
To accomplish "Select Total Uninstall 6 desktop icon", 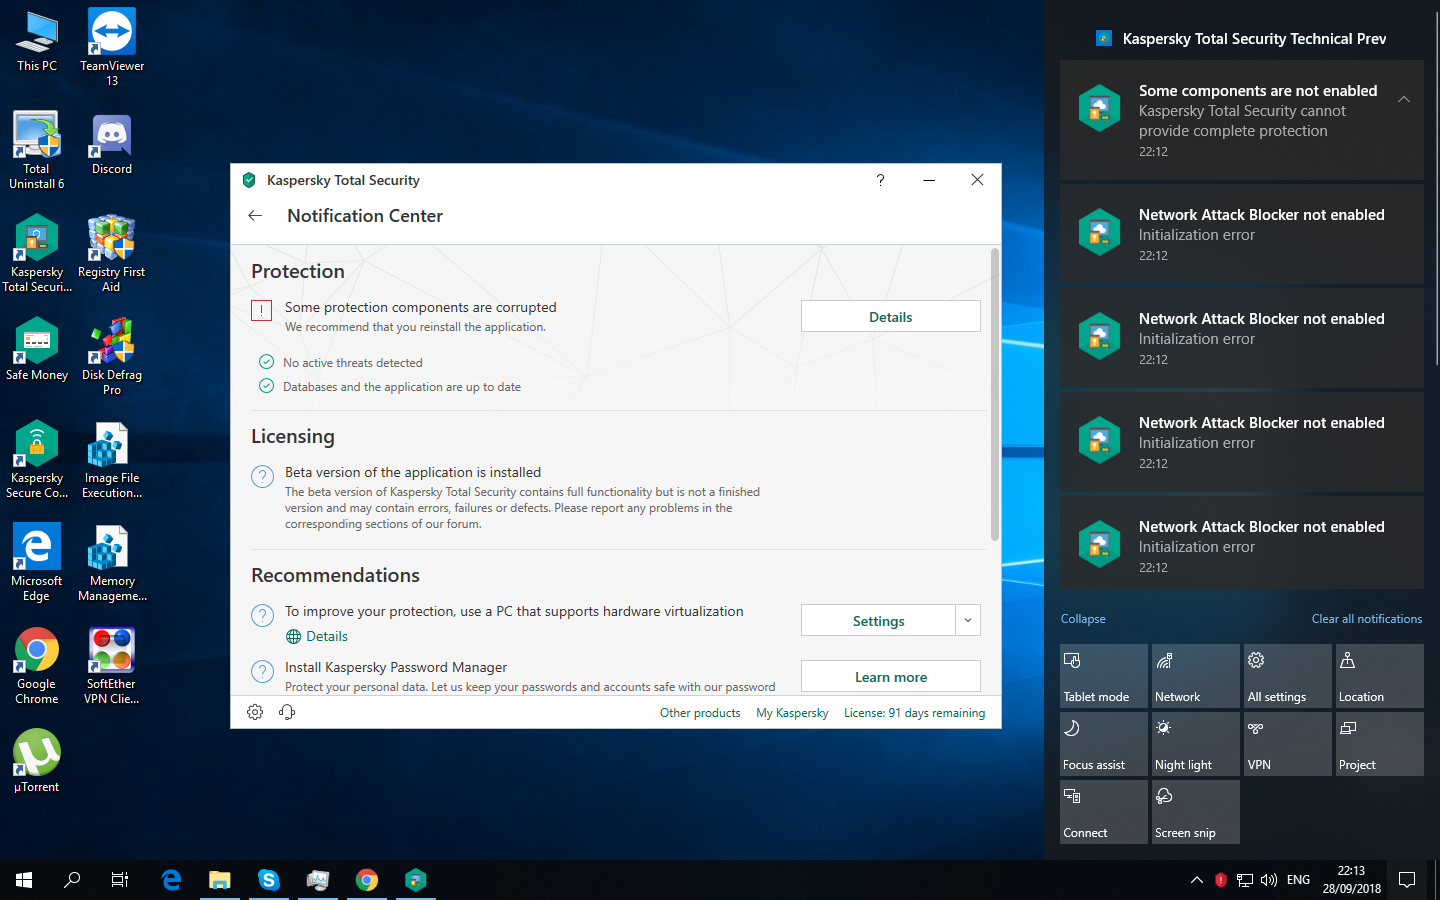I will click(37, 150).
